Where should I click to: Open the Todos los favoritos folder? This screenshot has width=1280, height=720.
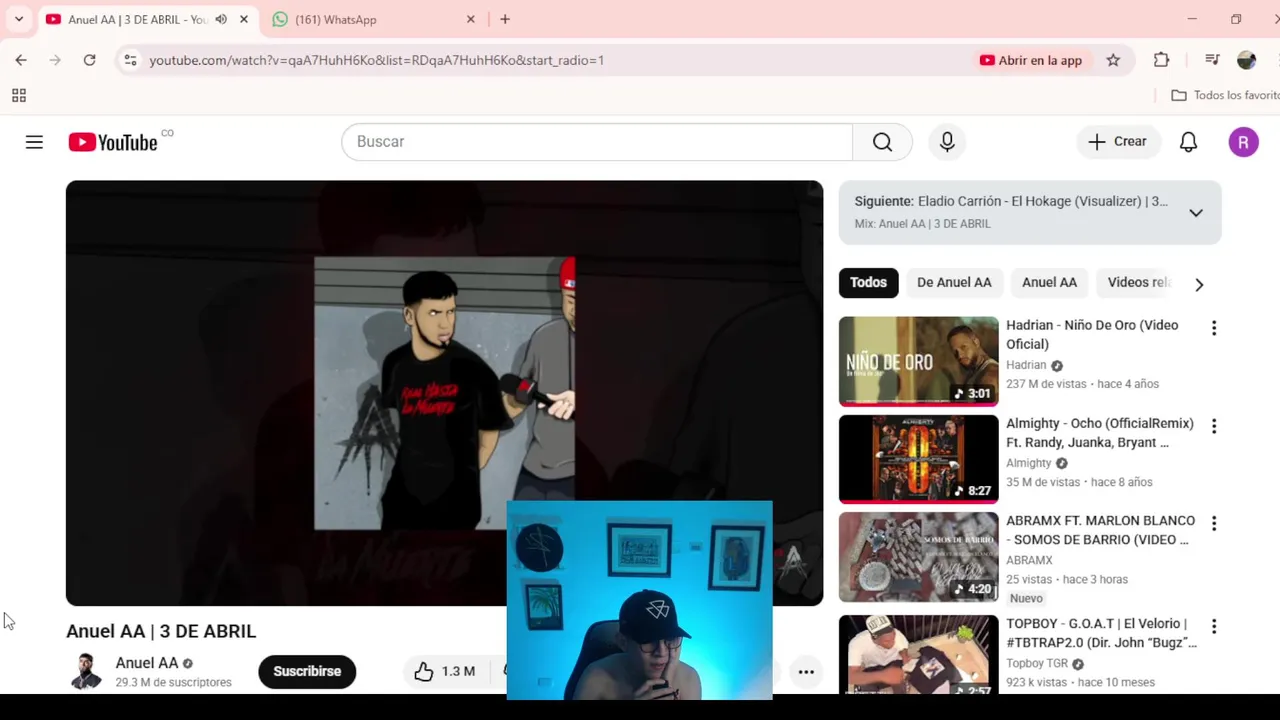click(1225, 95)
